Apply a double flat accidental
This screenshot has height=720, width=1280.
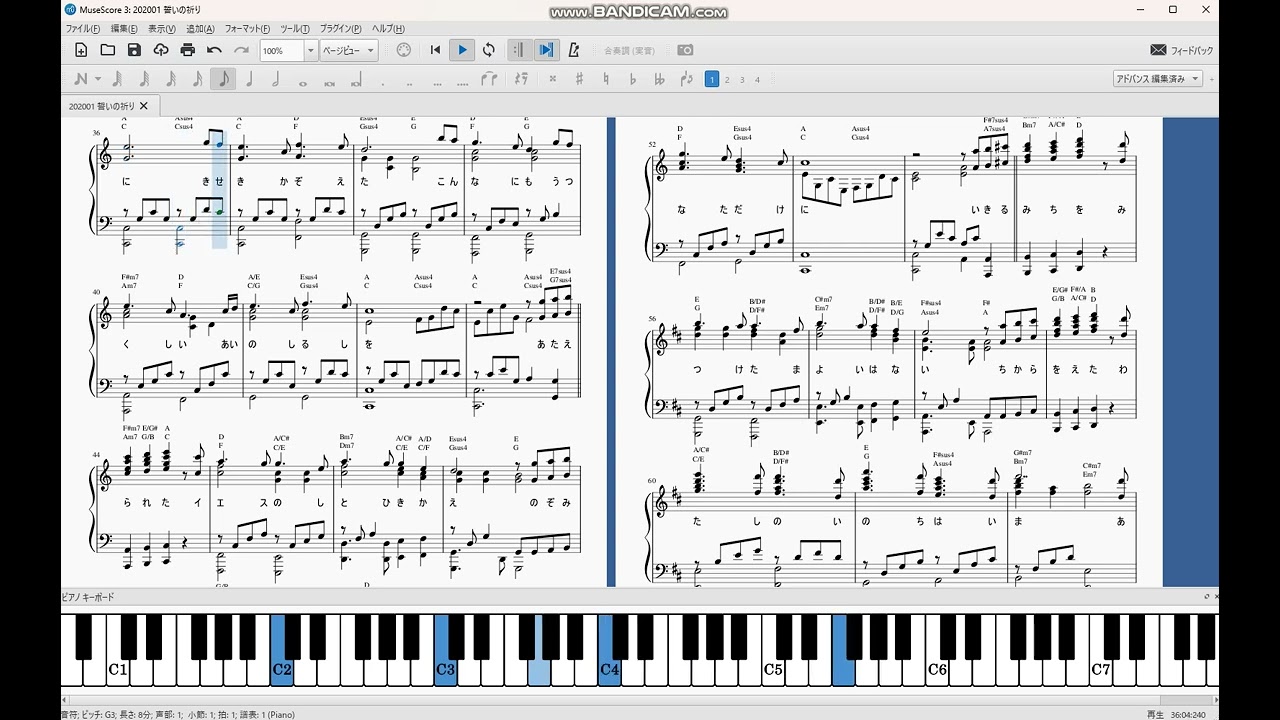click(x=659, y=79)
